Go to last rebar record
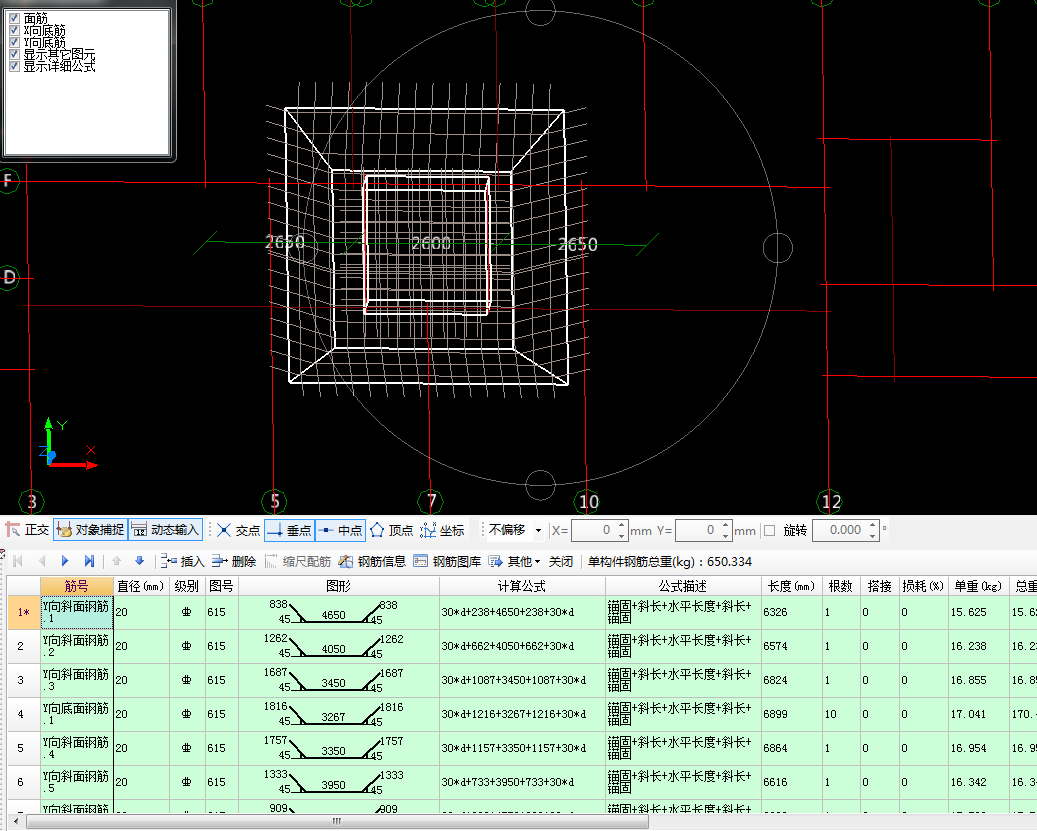Viewport: 1037px width, 831px height. point(89,561)
